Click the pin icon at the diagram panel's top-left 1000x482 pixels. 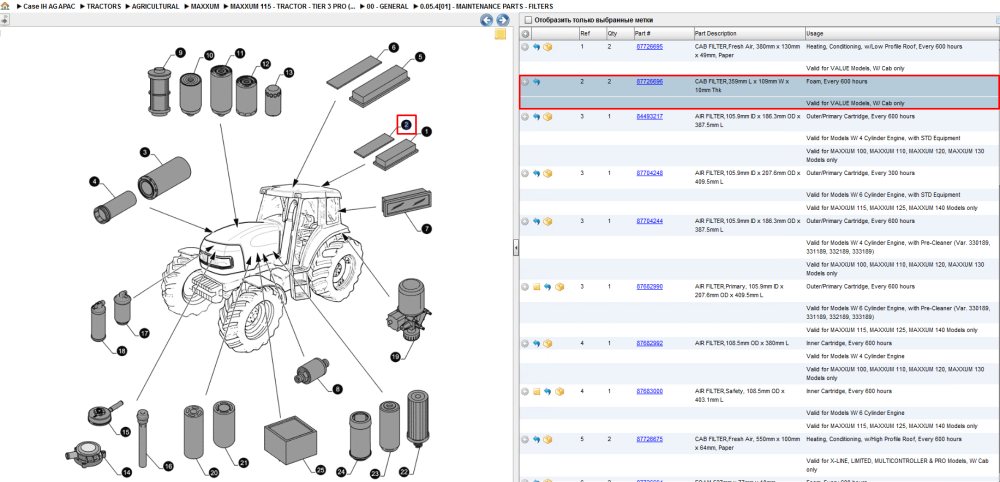4,20
